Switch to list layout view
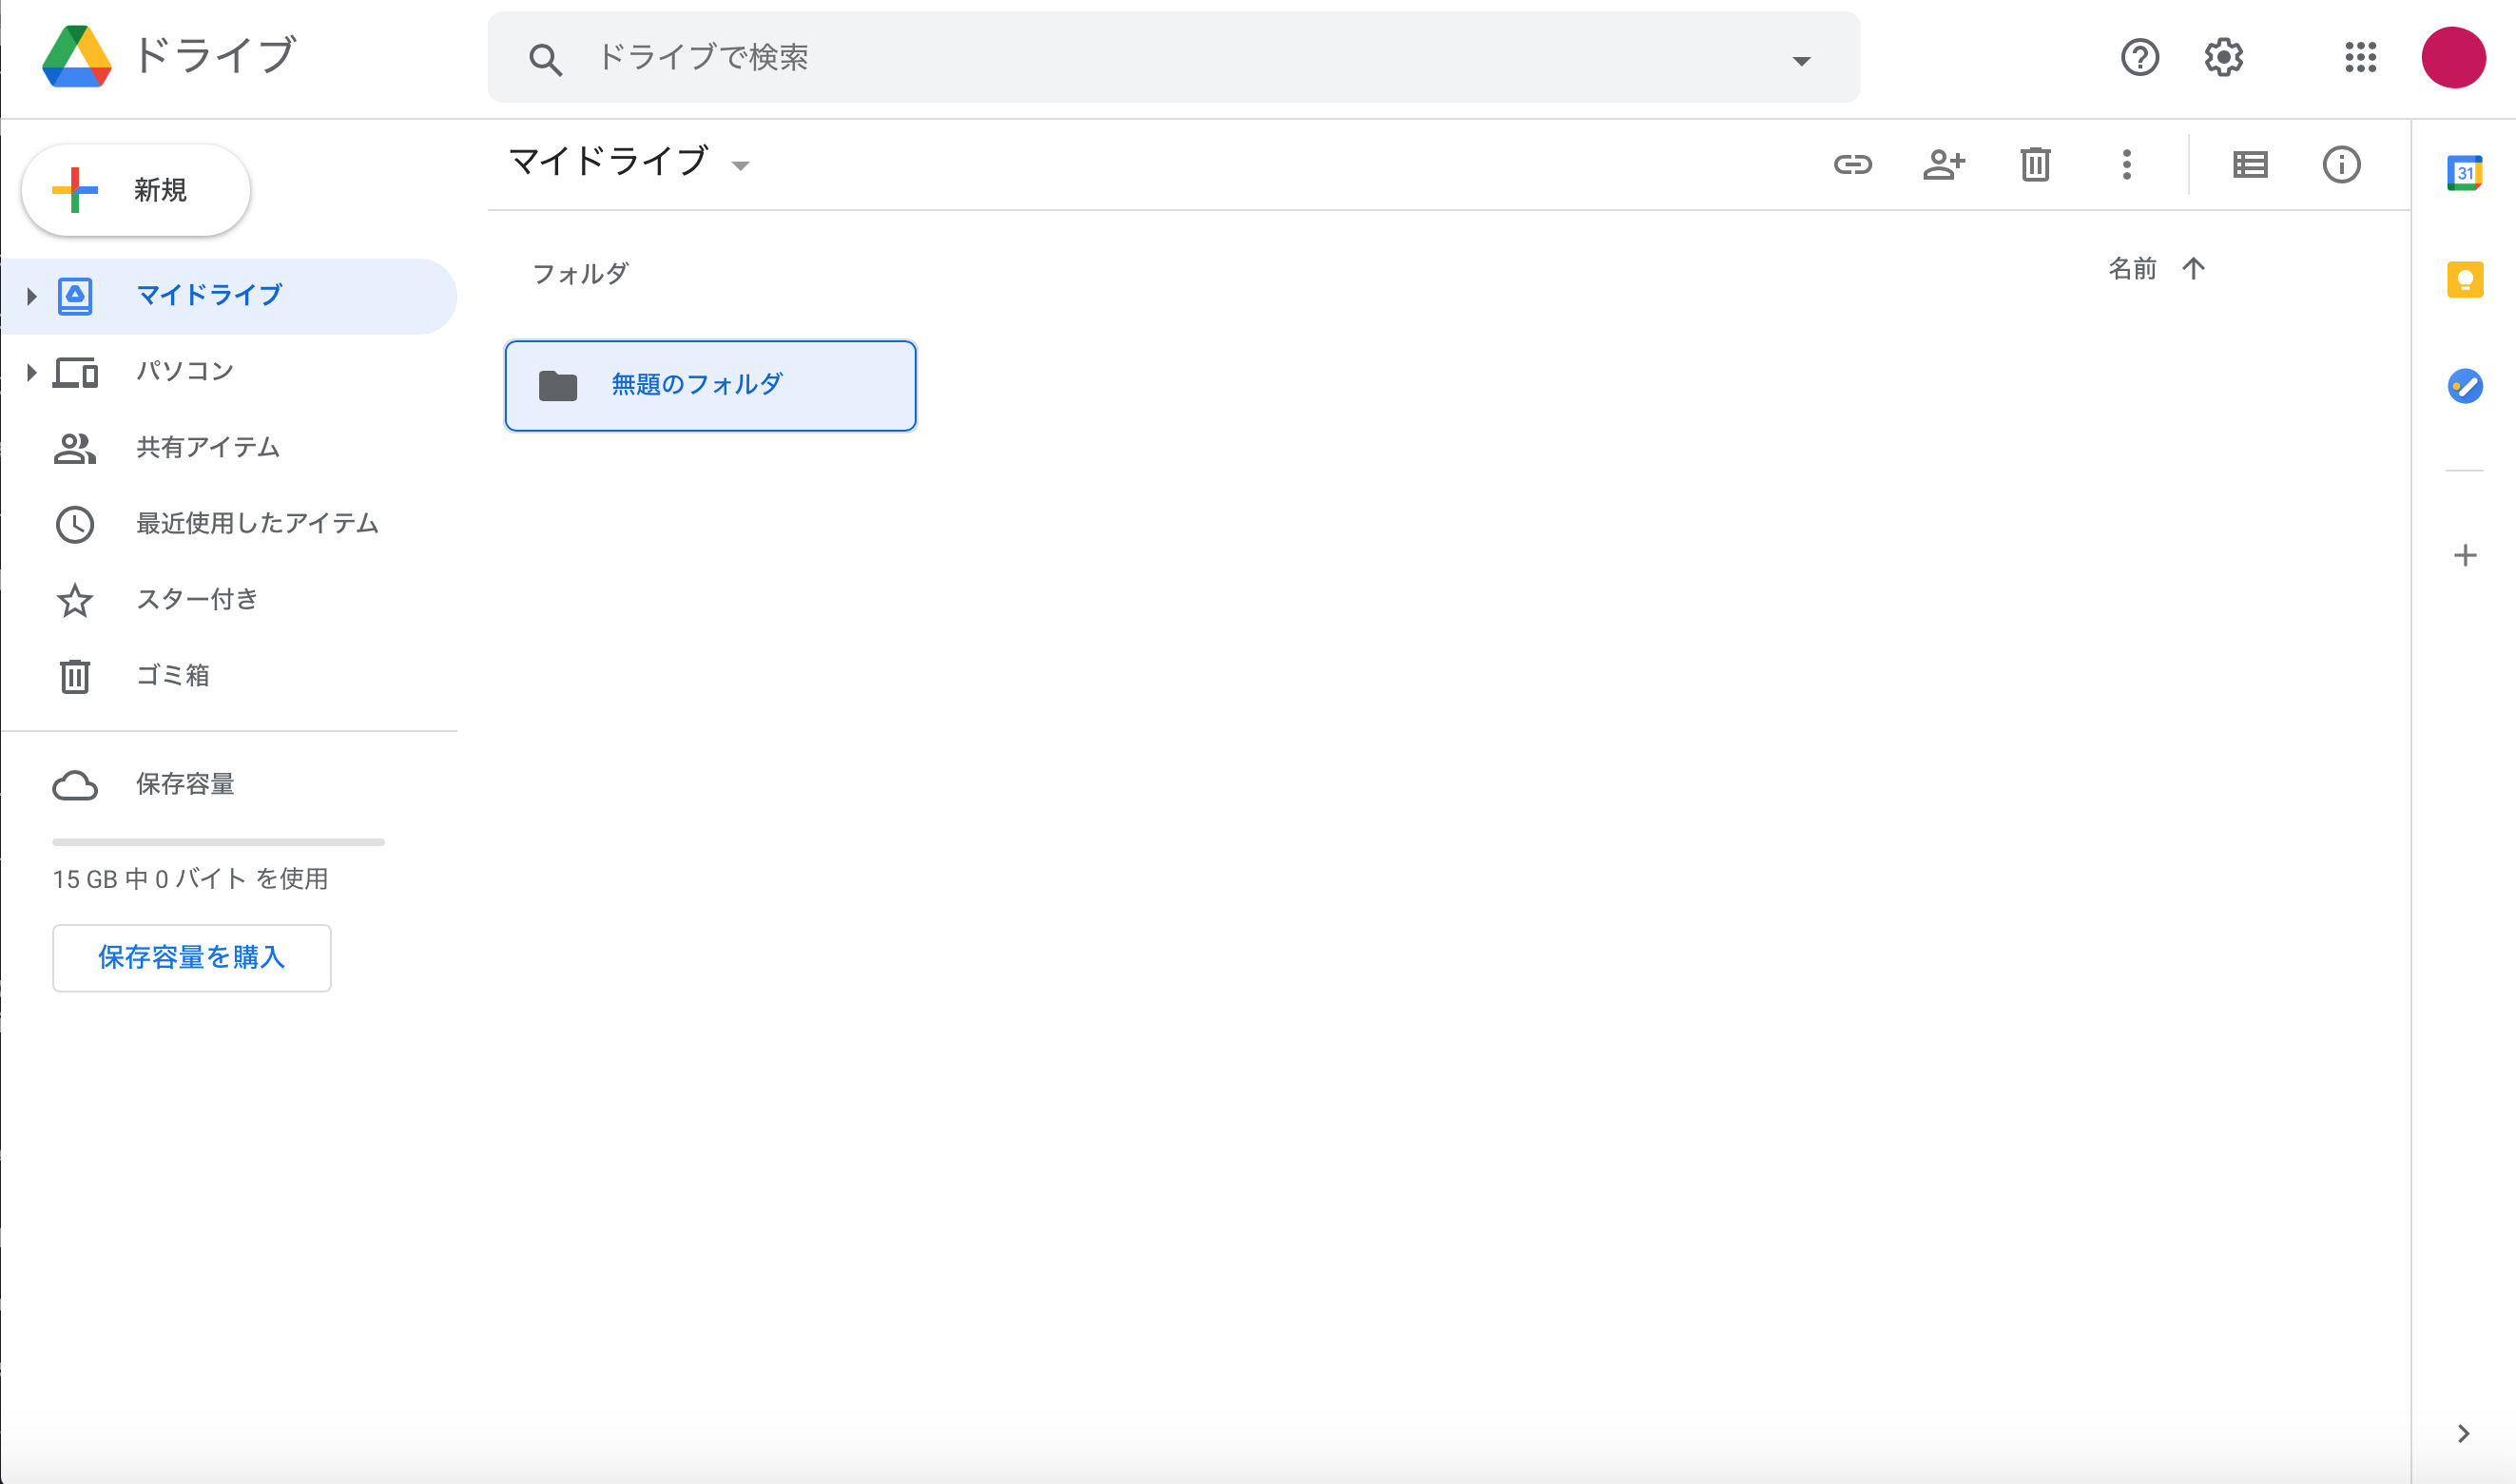The height and width of the screenshot is (1484, 2516). (x=2250, y=164)
